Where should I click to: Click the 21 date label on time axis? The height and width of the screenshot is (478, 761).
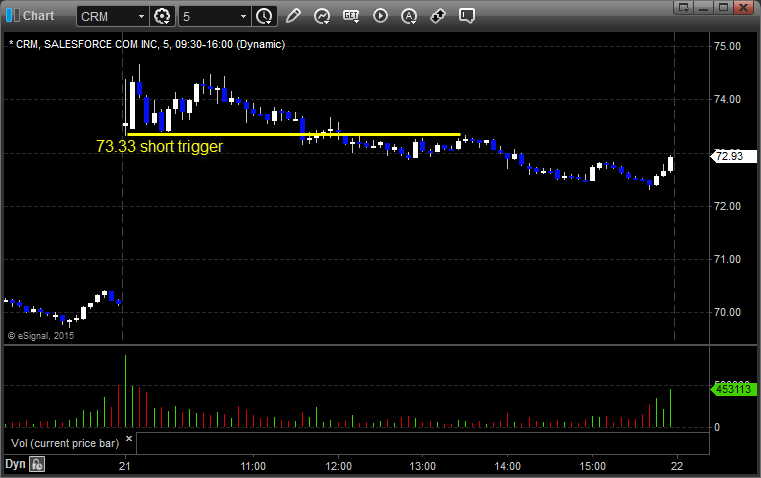(x=125, y=466)
